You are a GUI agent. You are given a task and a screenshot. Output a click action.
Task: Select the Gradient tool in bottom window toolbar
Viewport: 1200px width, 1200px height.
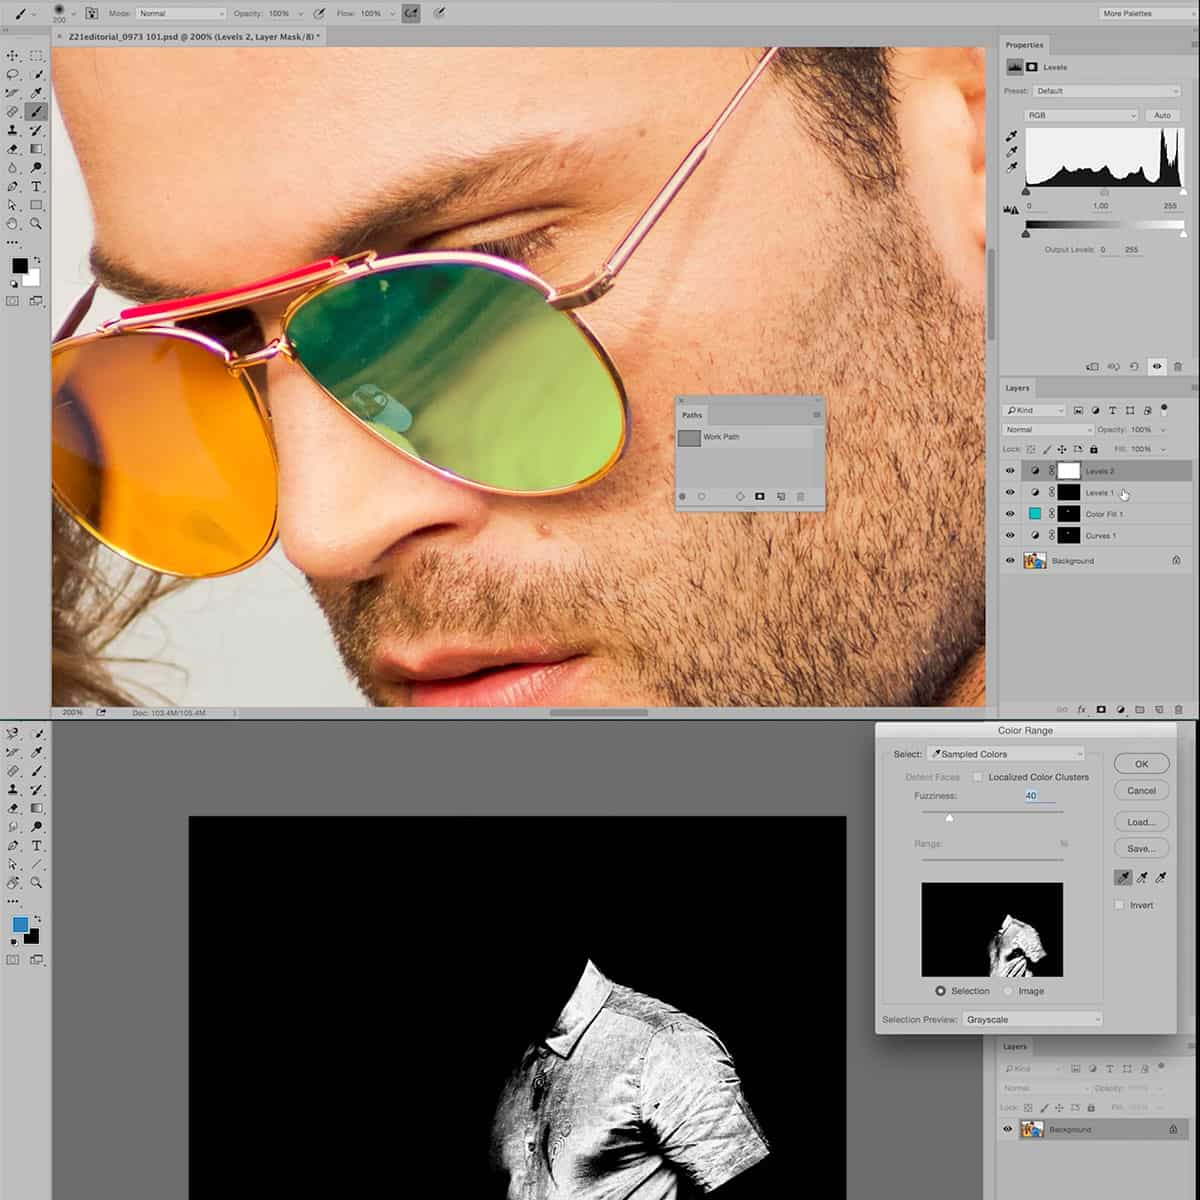(36, 808)
